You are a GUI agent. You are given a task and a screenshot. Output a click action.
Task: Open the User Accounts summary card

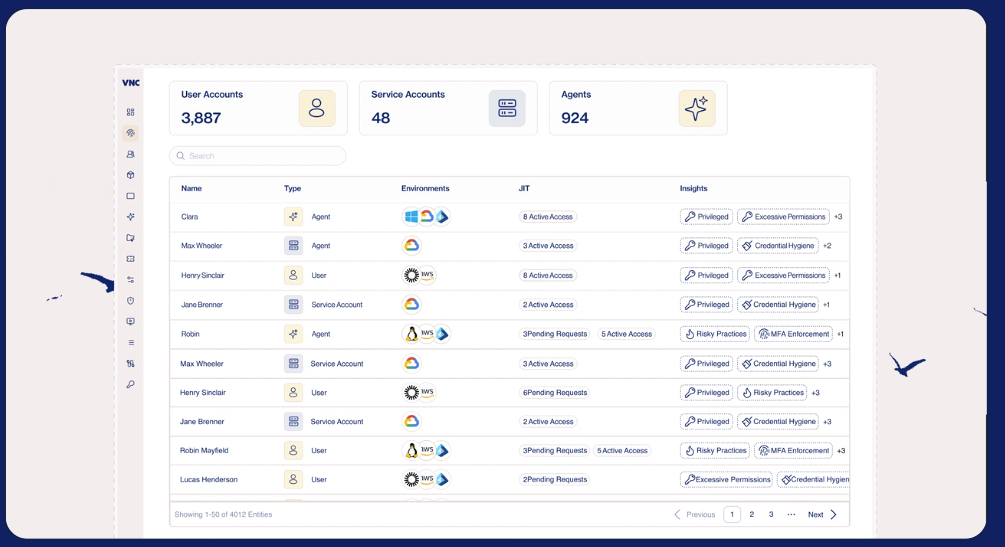click(258, 108)
